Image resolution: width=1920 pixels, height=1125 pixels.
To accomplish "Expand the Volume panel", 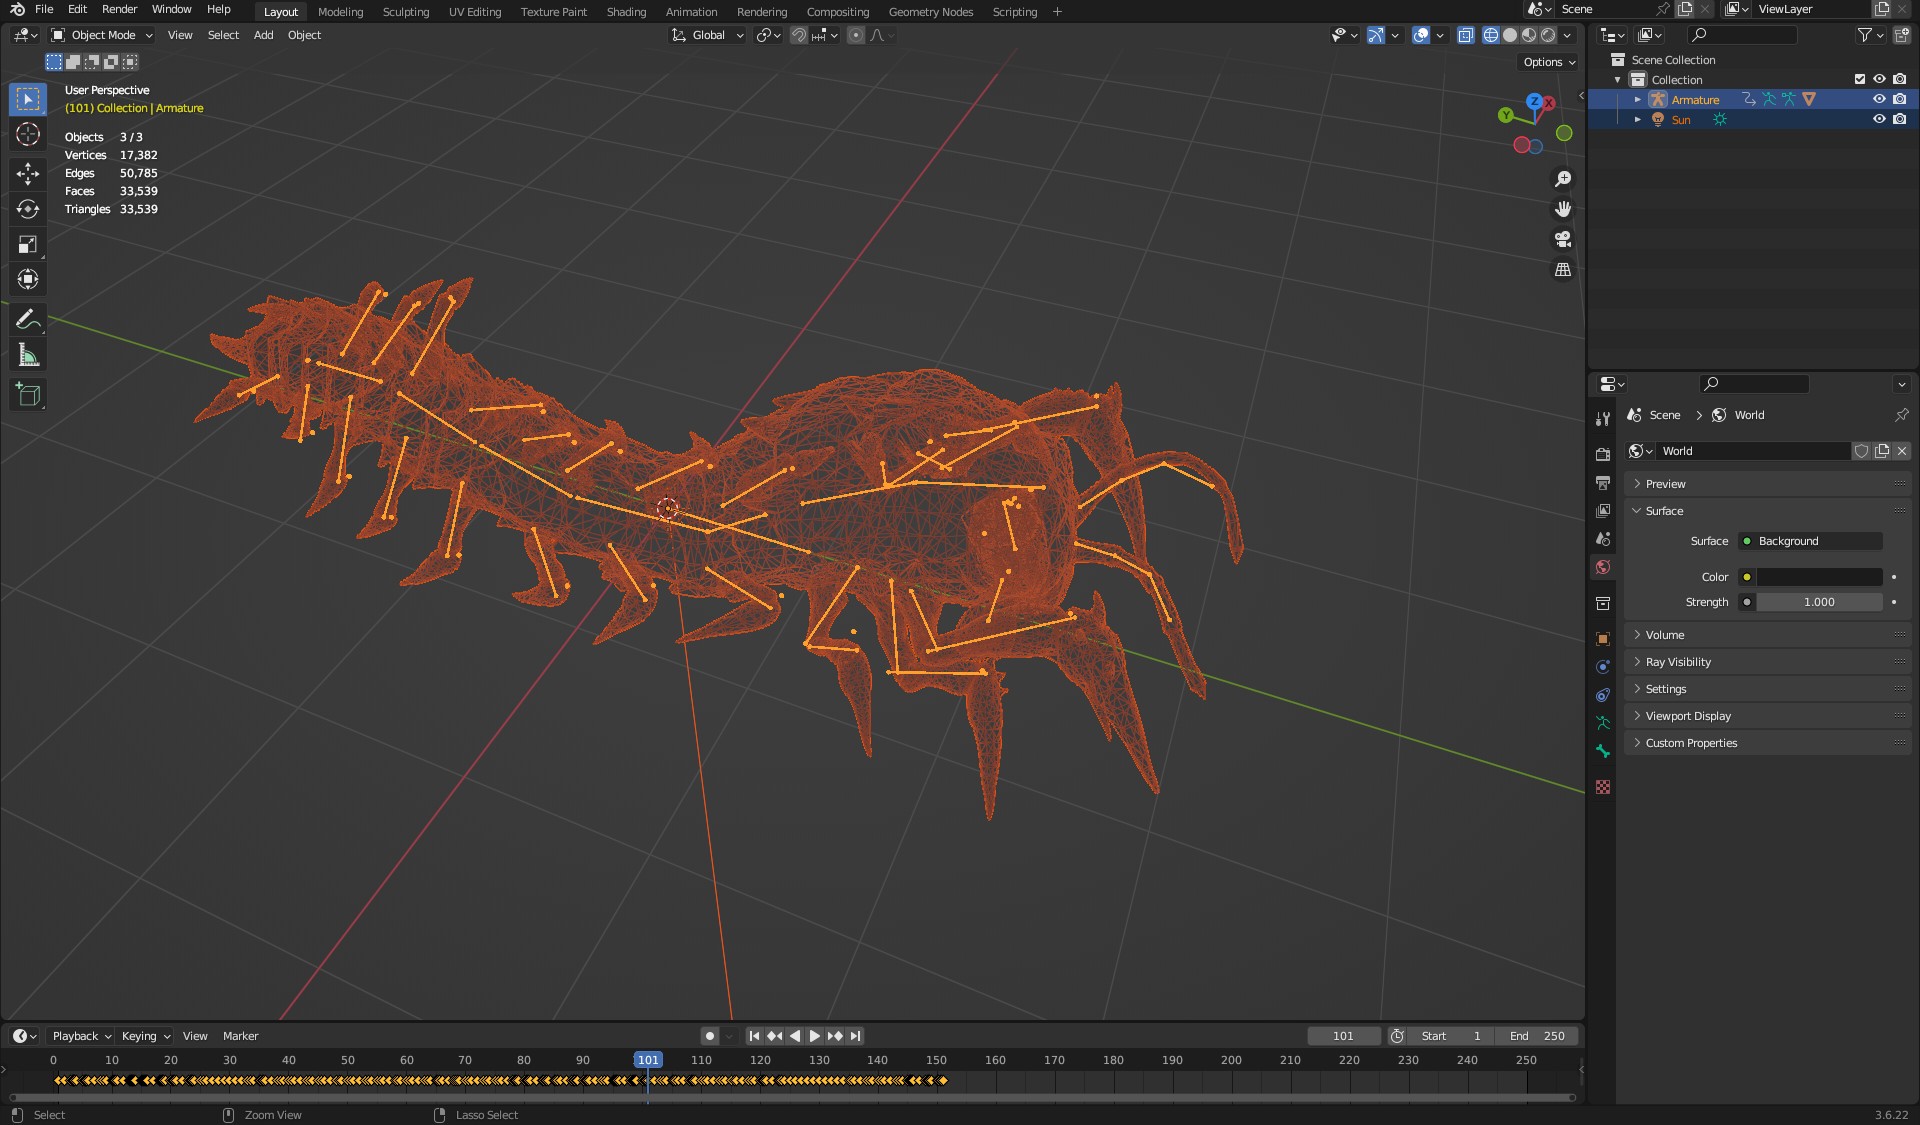I will point(1665,635).
